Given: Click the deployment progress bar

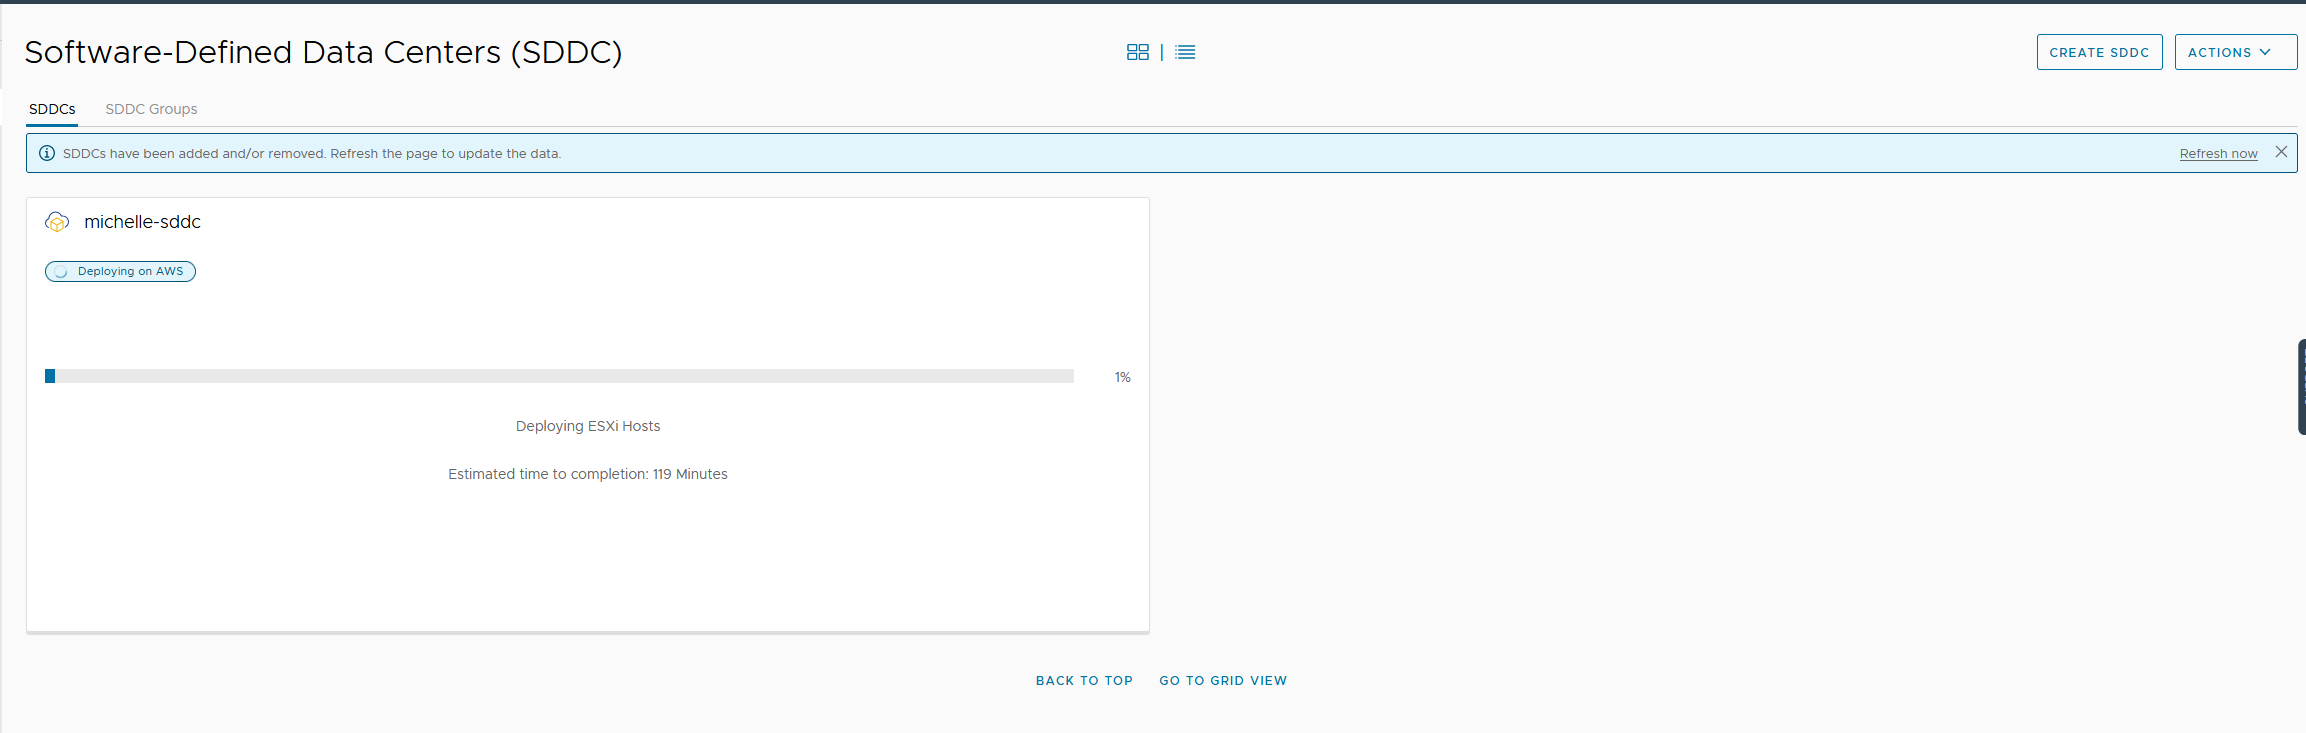Looking at the screenshot, I should (559, 376).
